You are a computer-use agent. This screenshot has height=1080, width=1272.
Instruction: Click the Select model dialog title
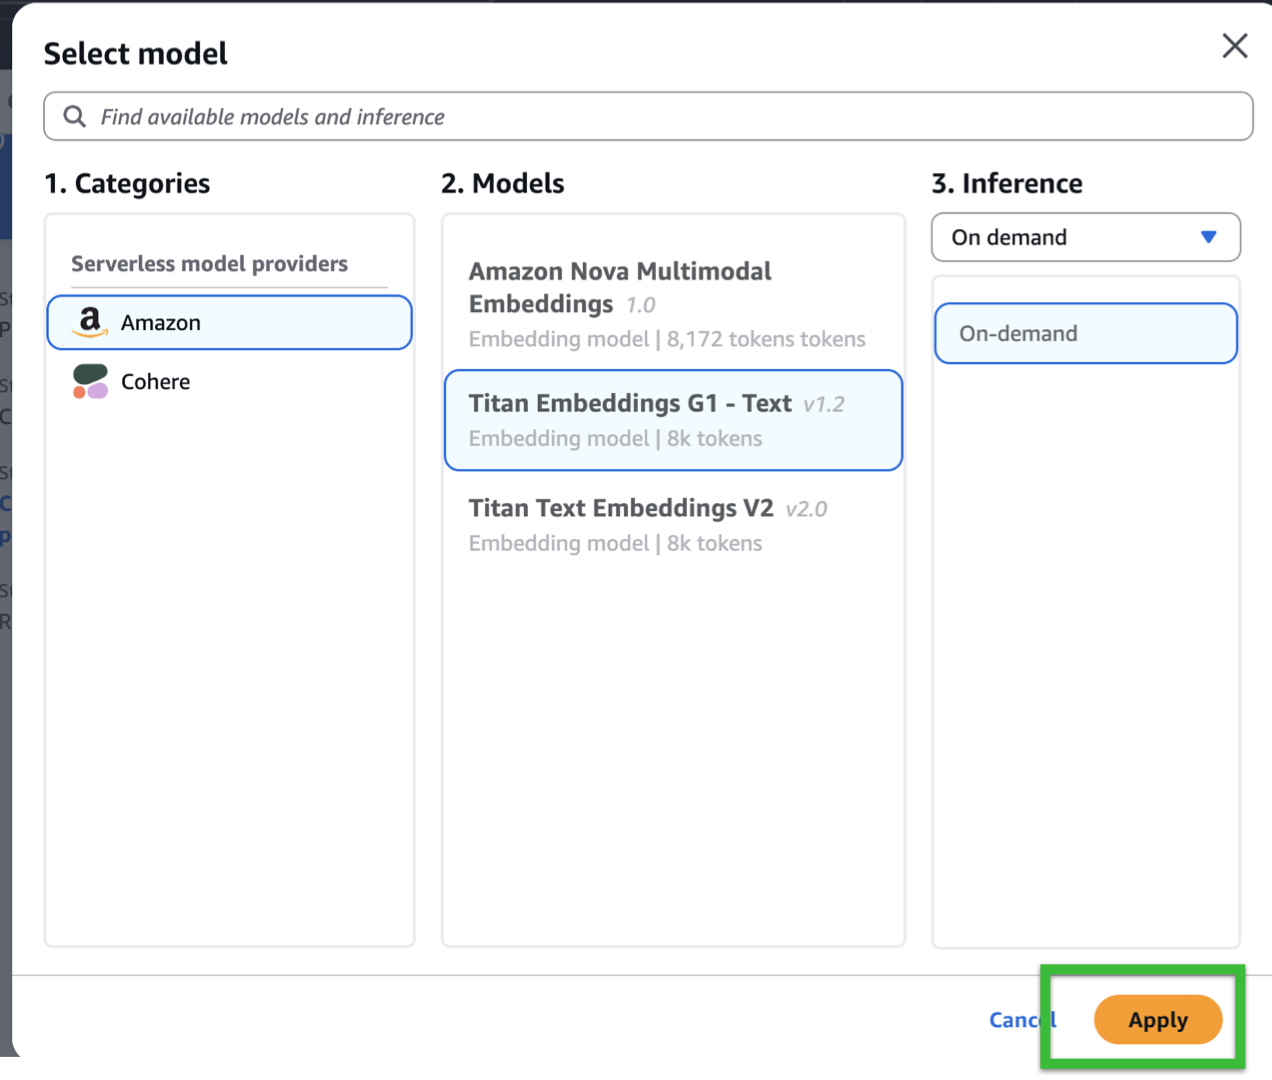135,53
